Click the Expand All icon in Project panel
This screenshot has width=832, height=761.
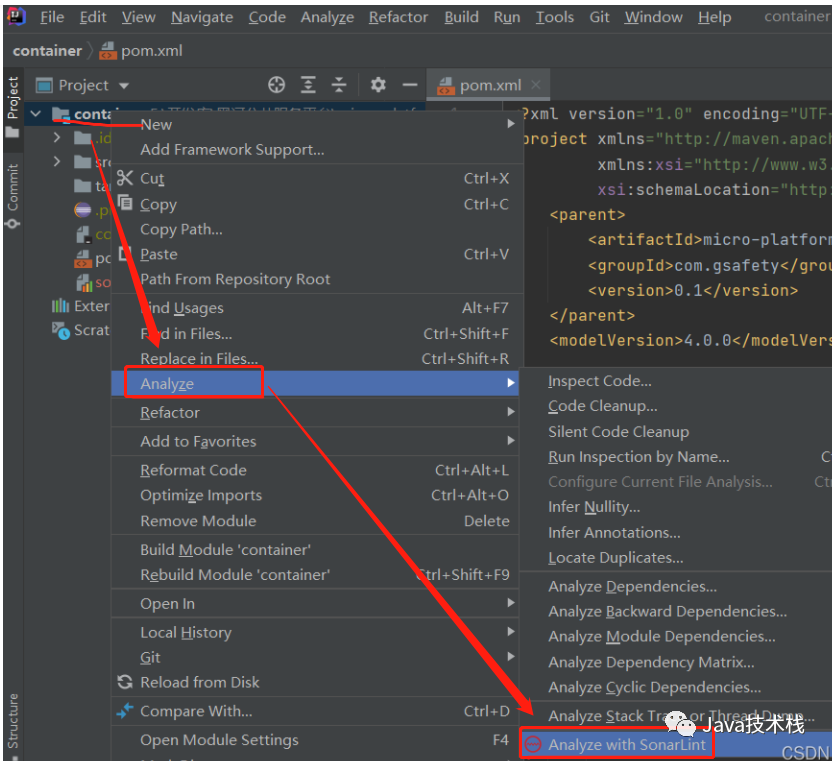pyautogui.click(x=308, y=85)
